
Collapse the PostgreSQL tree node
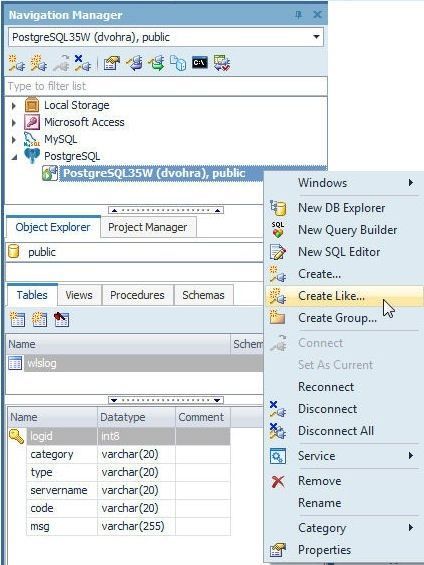14,157
